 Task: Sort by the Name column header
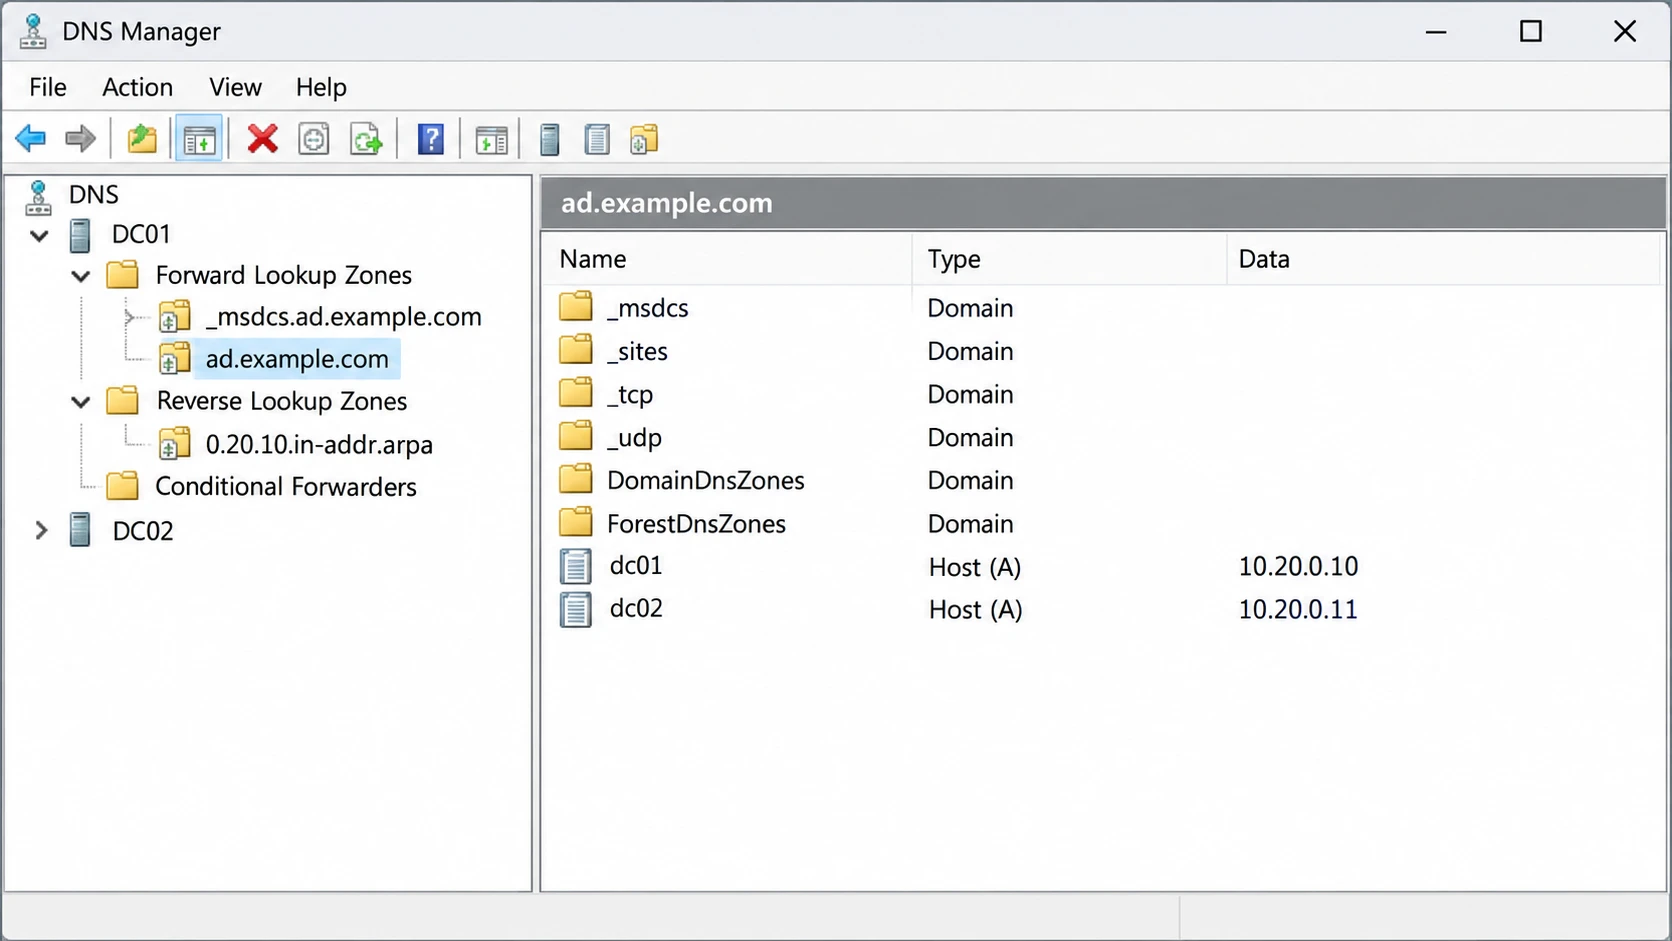point(727,259)
